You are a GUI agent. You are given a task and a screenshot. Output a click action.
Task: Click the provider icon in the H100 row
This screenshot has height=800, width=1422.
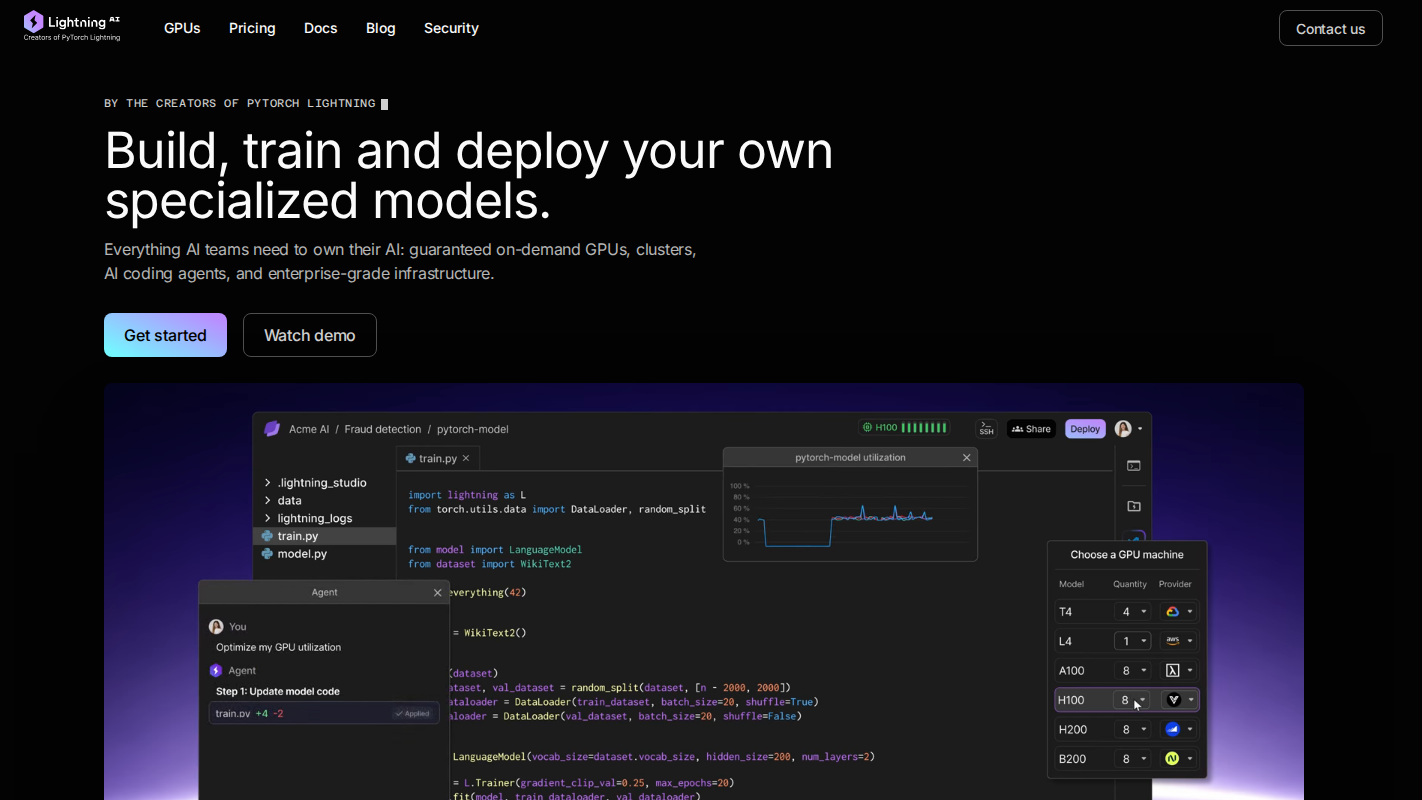tap(1173, 700)
